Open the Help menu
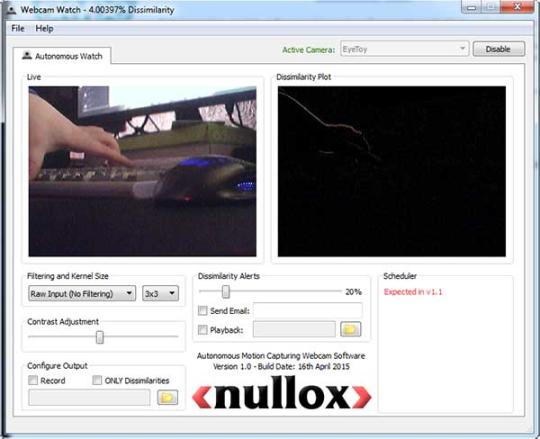The image size is (540, 439). tap(44, 29)
